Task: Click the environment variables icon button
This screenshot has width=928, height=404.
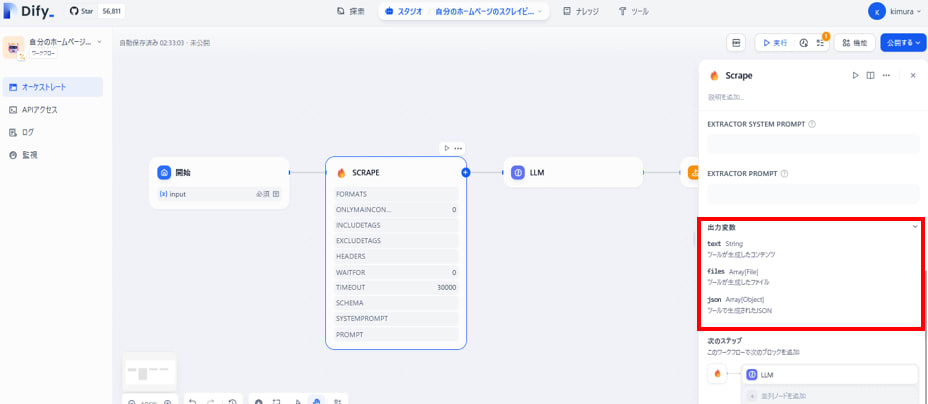Action: coord(736,43)
